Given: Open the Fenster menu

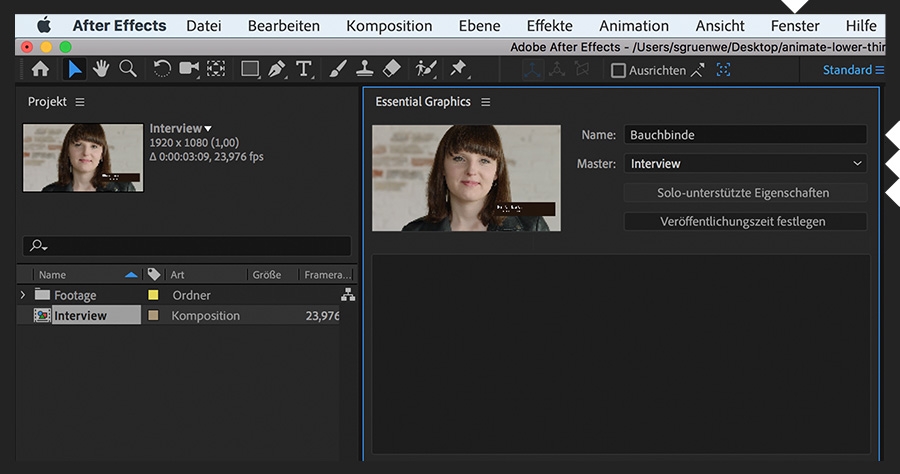Looking at the screenshot, I should pos(795,26).
